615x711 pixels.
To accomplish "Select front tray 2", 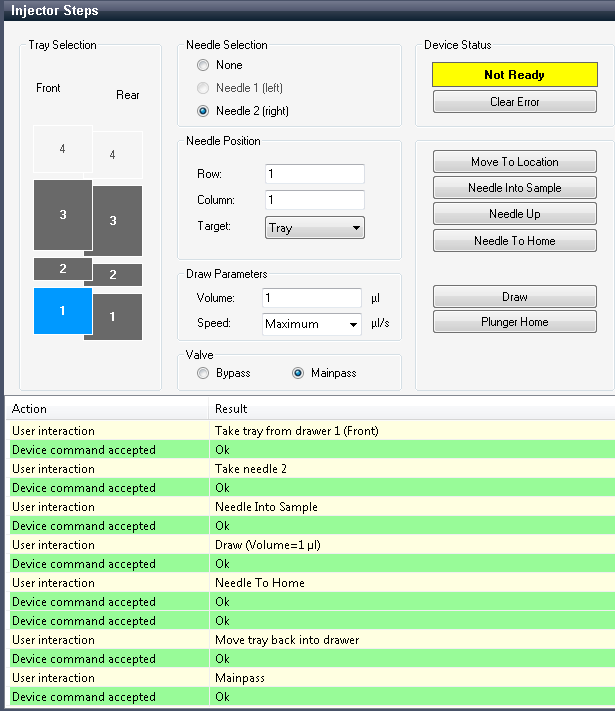I will pos(62,269).
